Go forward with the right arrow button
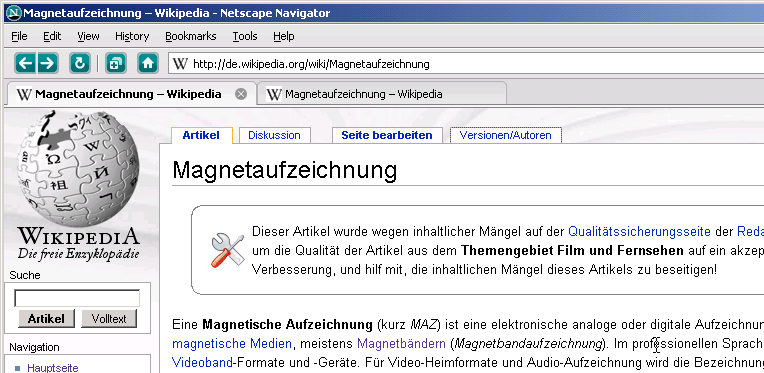This screenshot has height=373, width=764. click(47, 63)
